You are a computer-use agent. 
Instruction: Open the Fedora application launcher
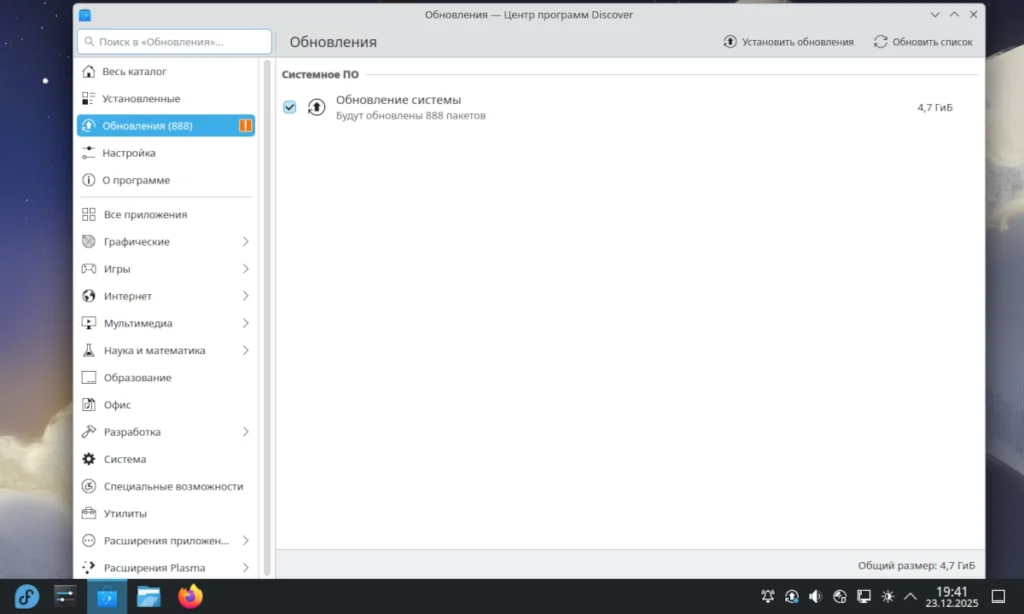point(27,596)
